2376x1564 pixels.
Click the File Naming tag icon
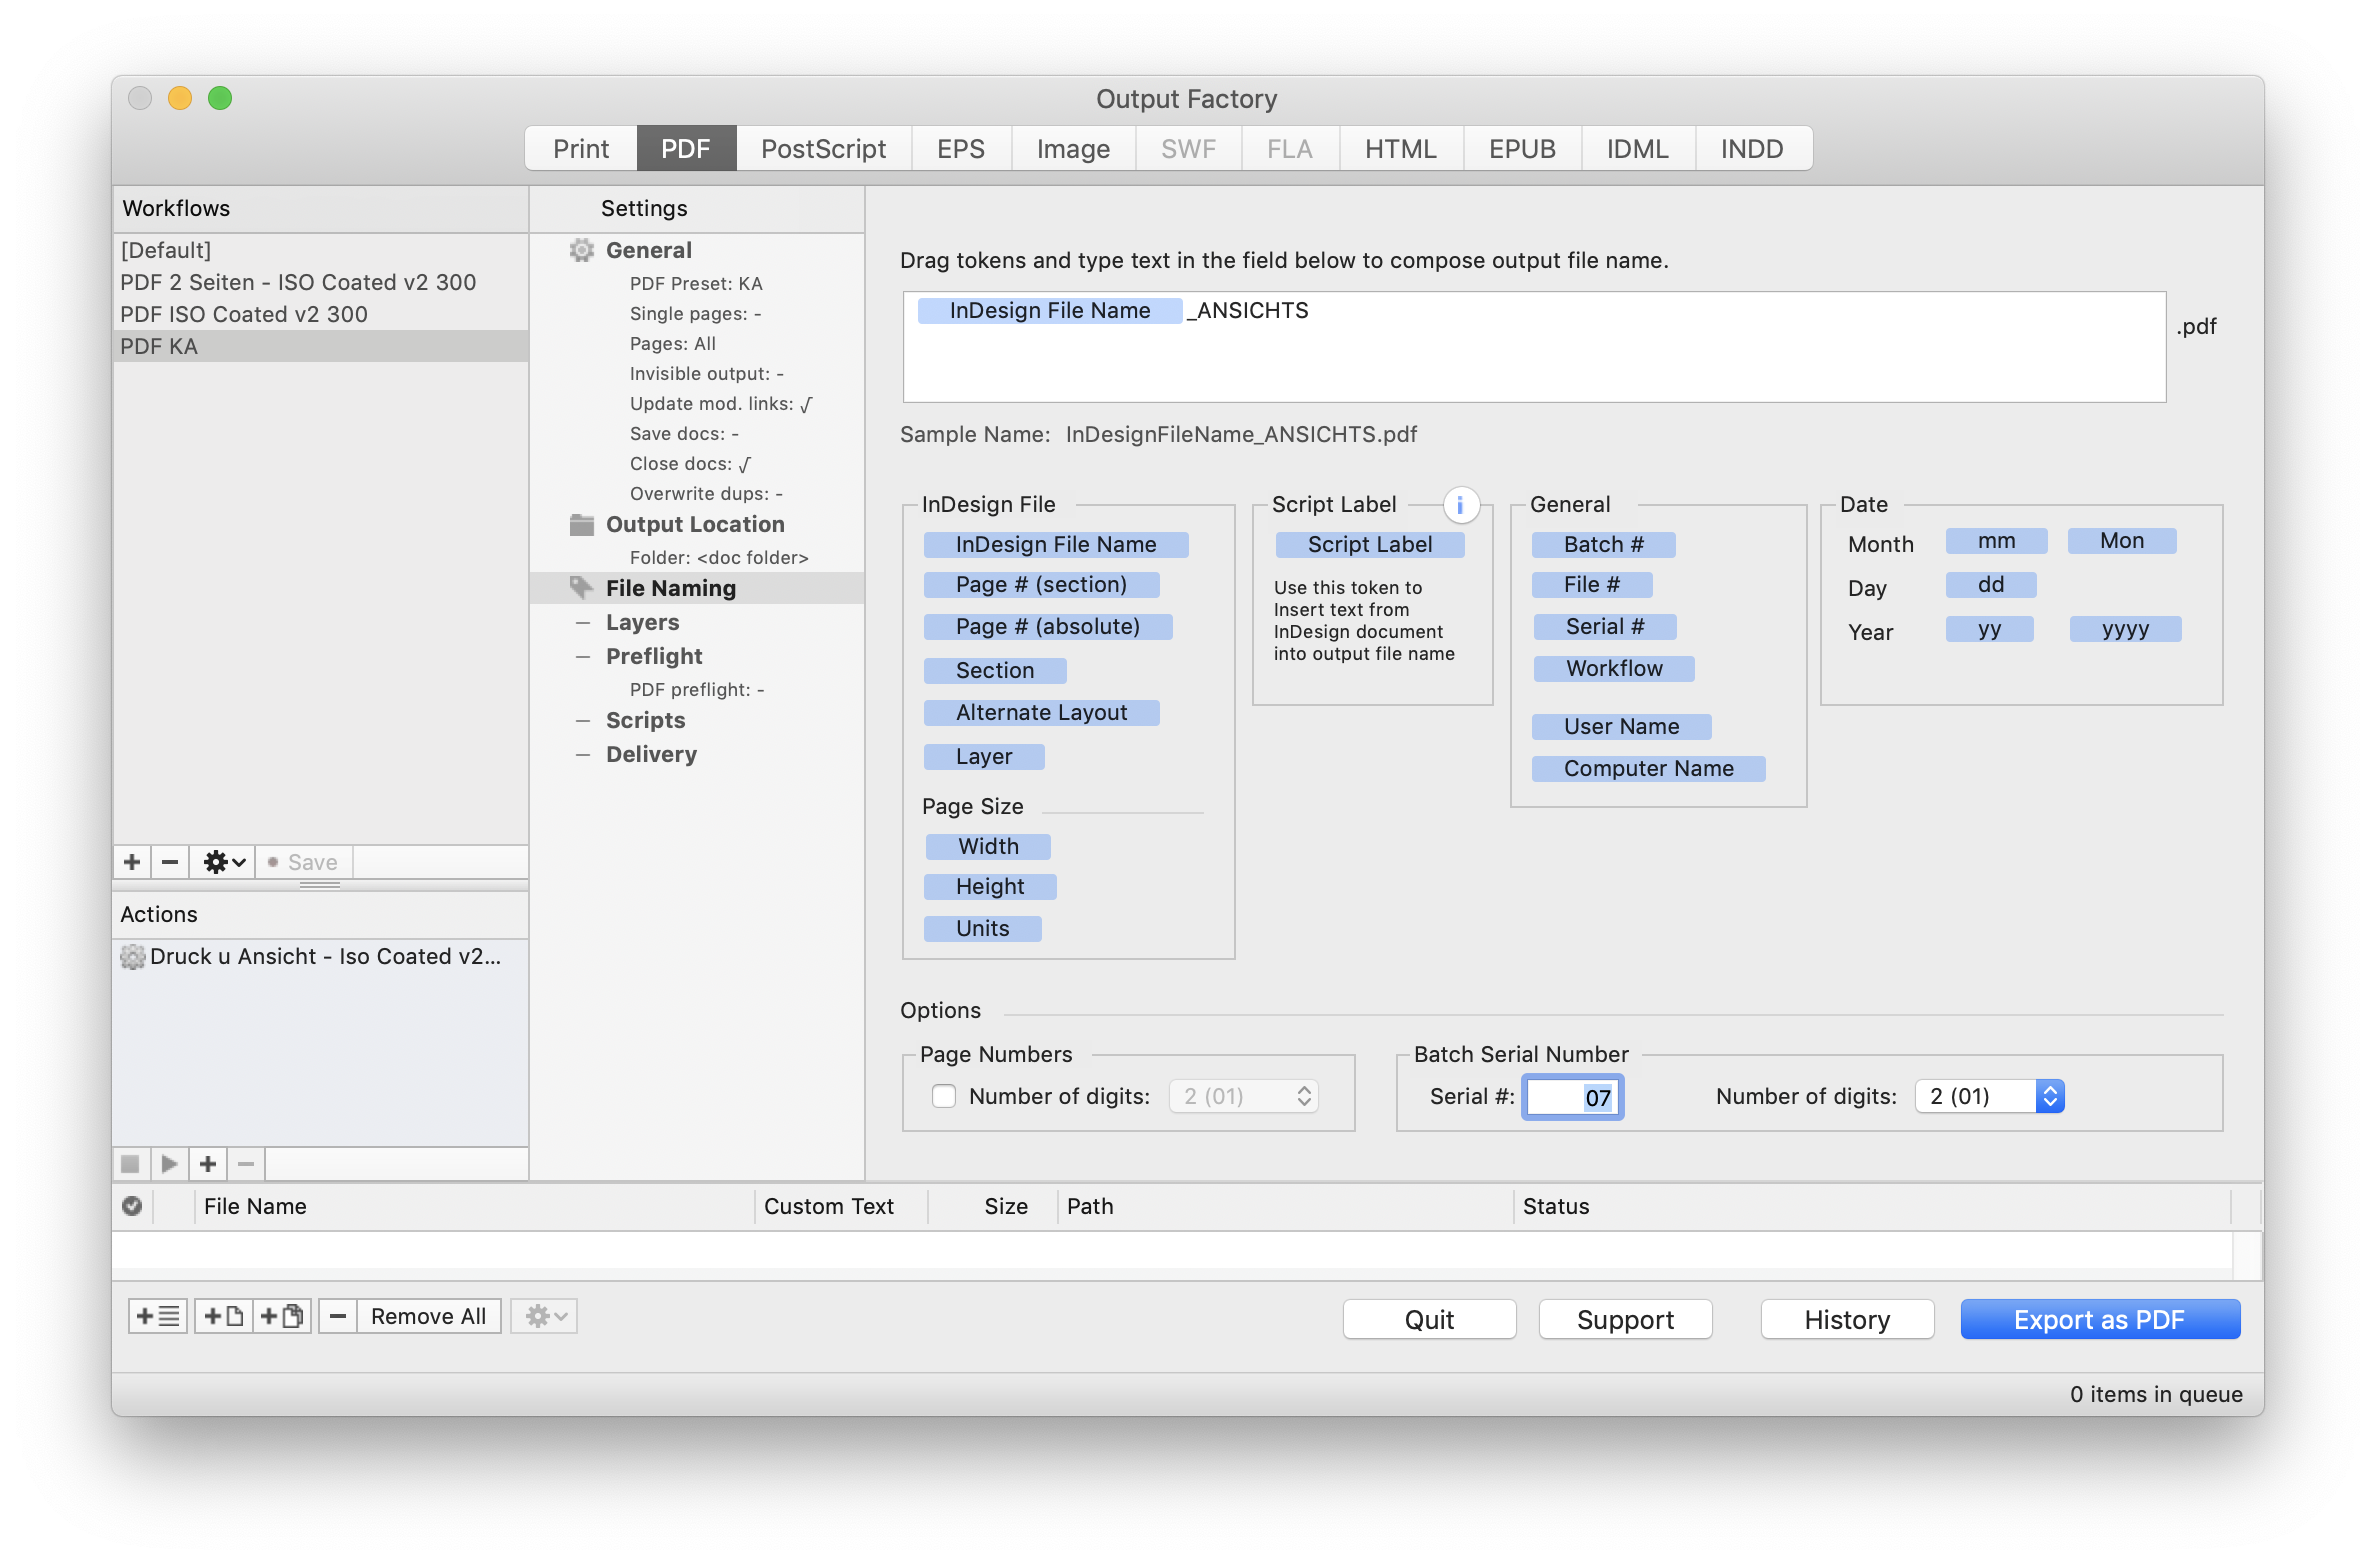coord(581,588)
